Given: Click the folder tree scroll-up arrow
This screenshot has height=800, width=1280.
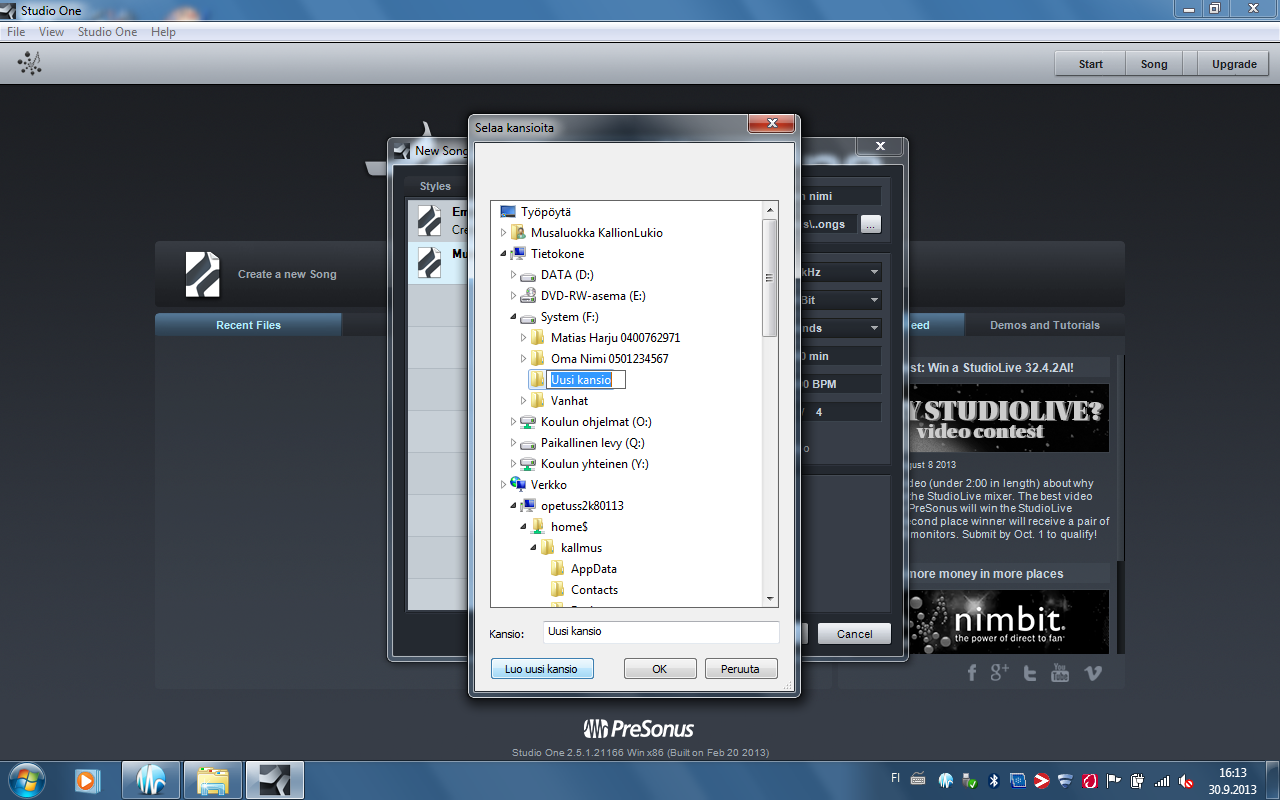Looking at the screenshot, I should (770, 210).
